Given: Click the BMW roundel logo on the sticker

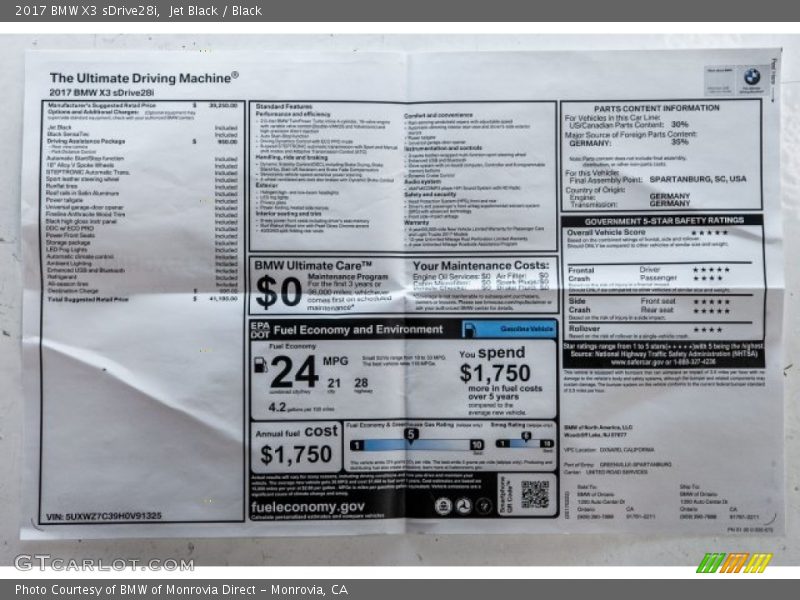Looking at the screenshot, I should click(x=752, y=78).
